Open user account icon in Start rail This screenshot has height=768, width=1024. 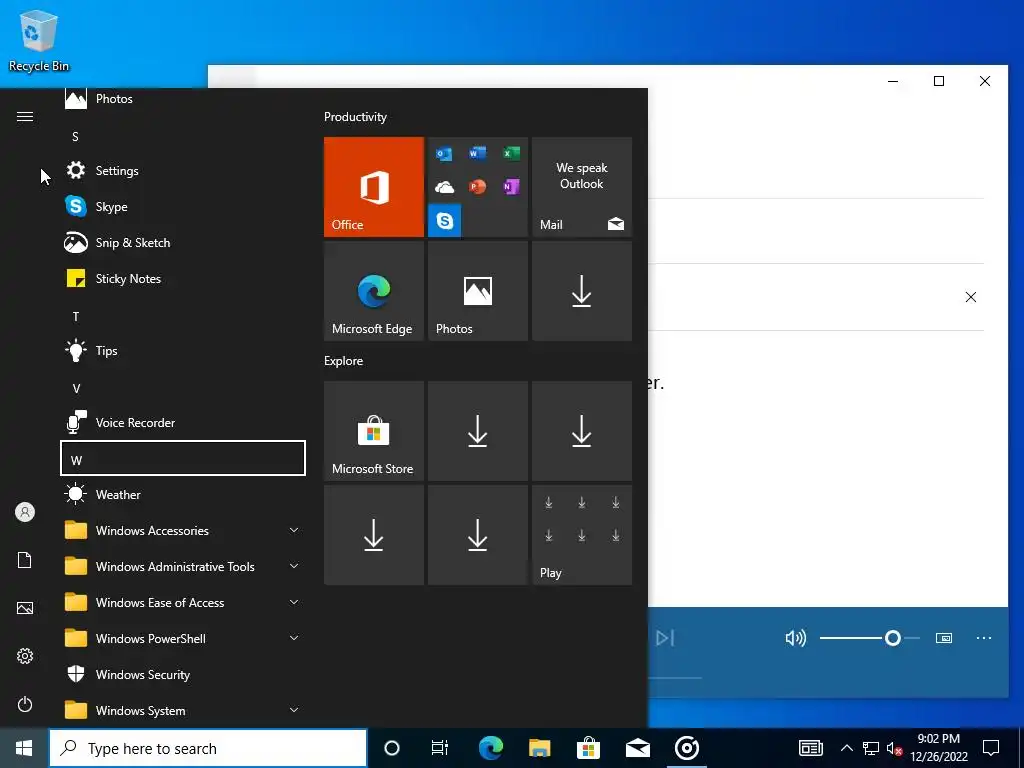25,512
